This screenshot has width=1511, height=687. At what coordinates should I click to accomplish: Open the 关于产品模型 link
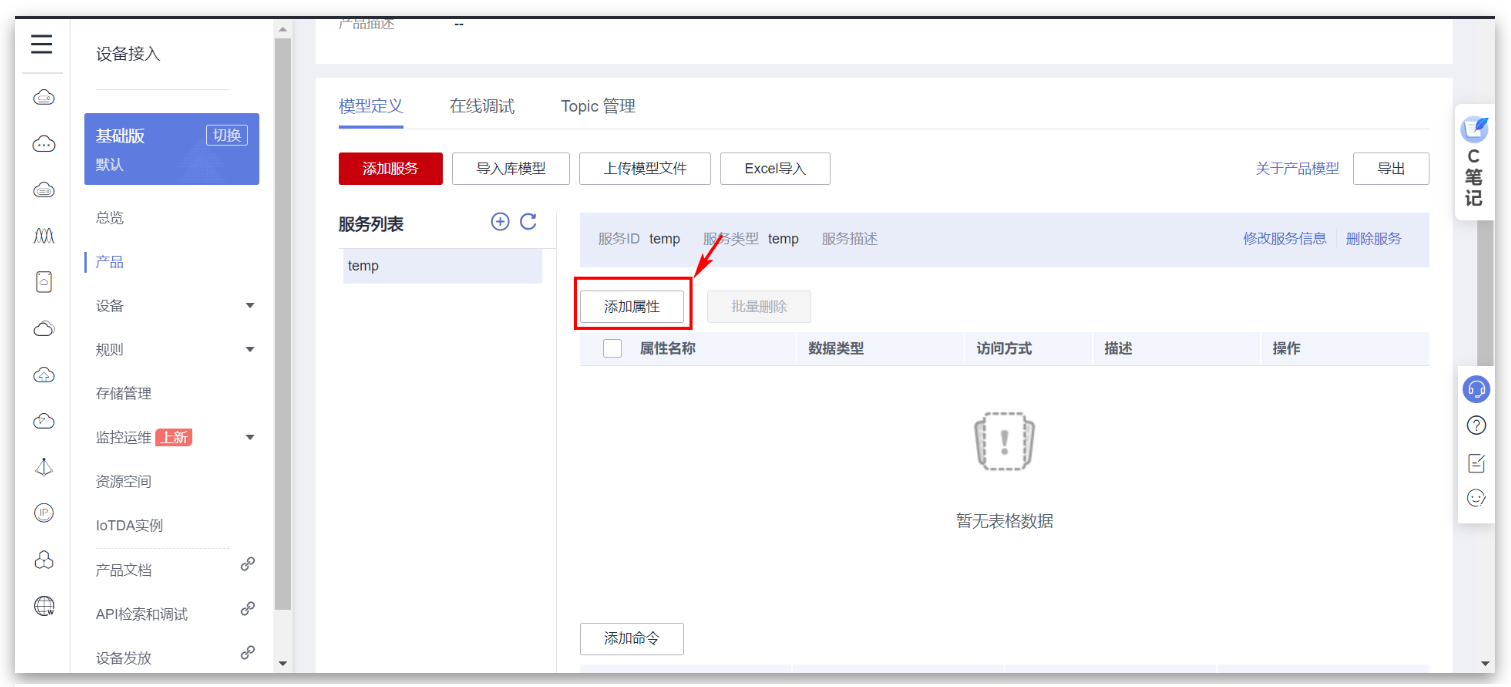coord(1297,169)
